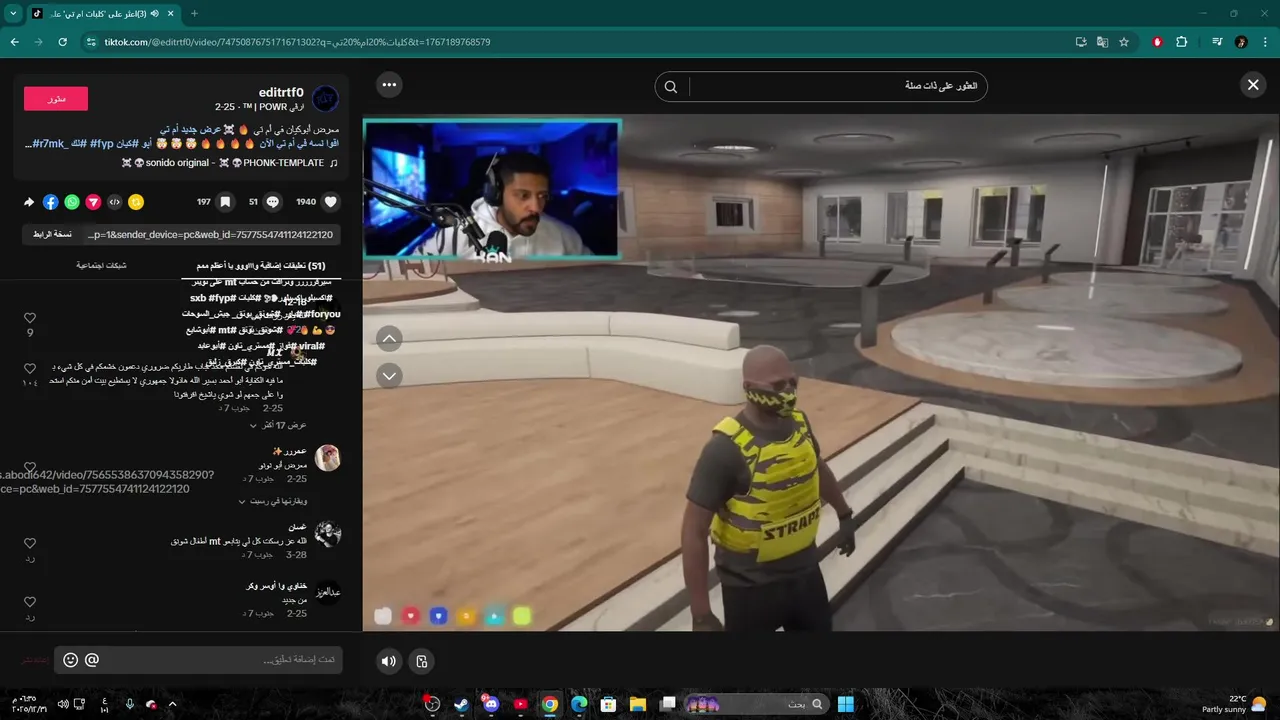Switch to the creator videos tab
Viewport: 1280px width, 720px height.
[x=101, y=266]
